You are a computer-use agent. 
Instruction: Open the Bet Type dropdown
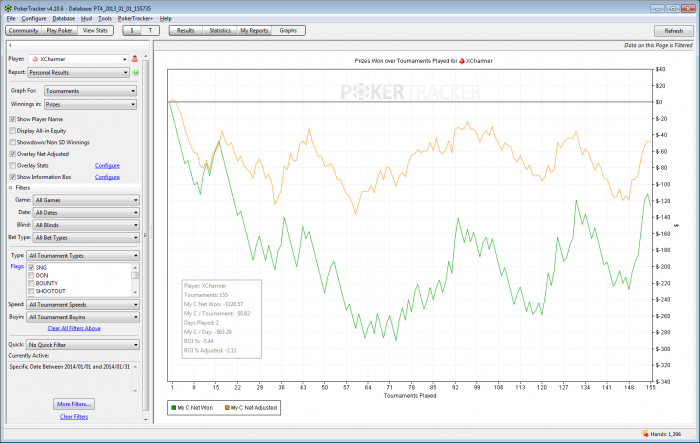(86, 238)
